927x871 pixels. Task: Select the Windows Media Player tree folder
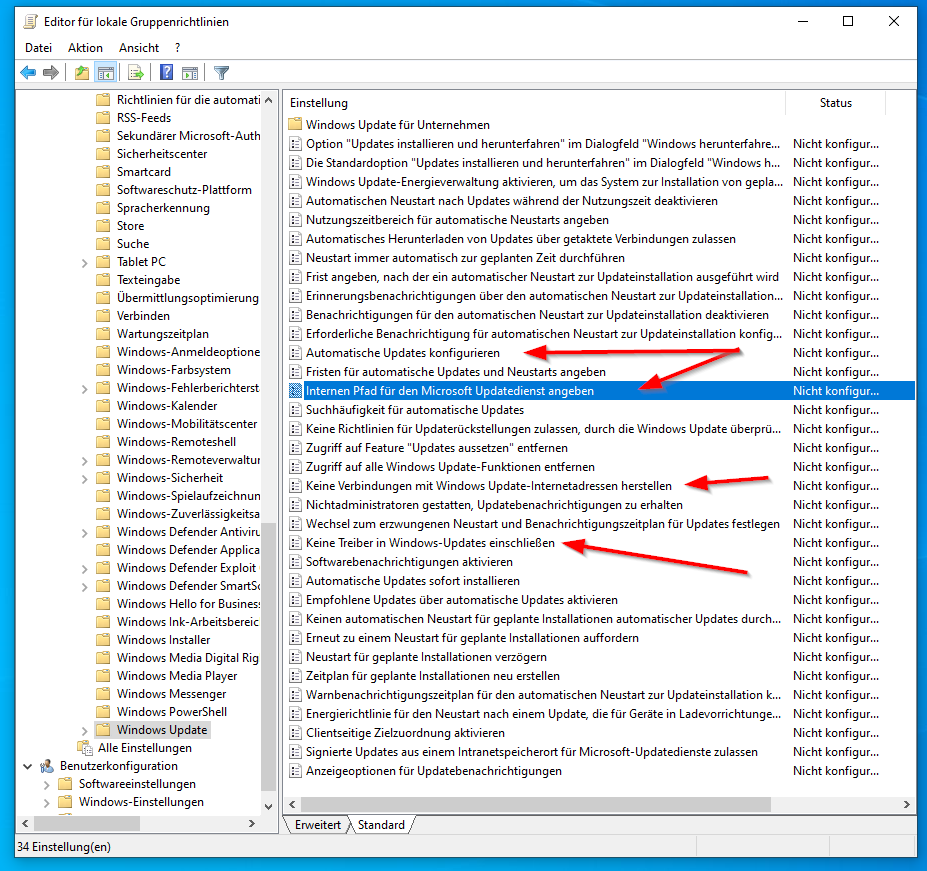click(177, 676)
